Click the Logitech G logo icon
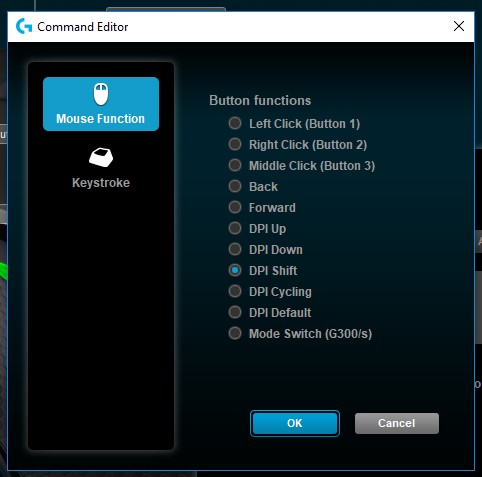This screenshot has height=477, width=482. coord(24,26)
